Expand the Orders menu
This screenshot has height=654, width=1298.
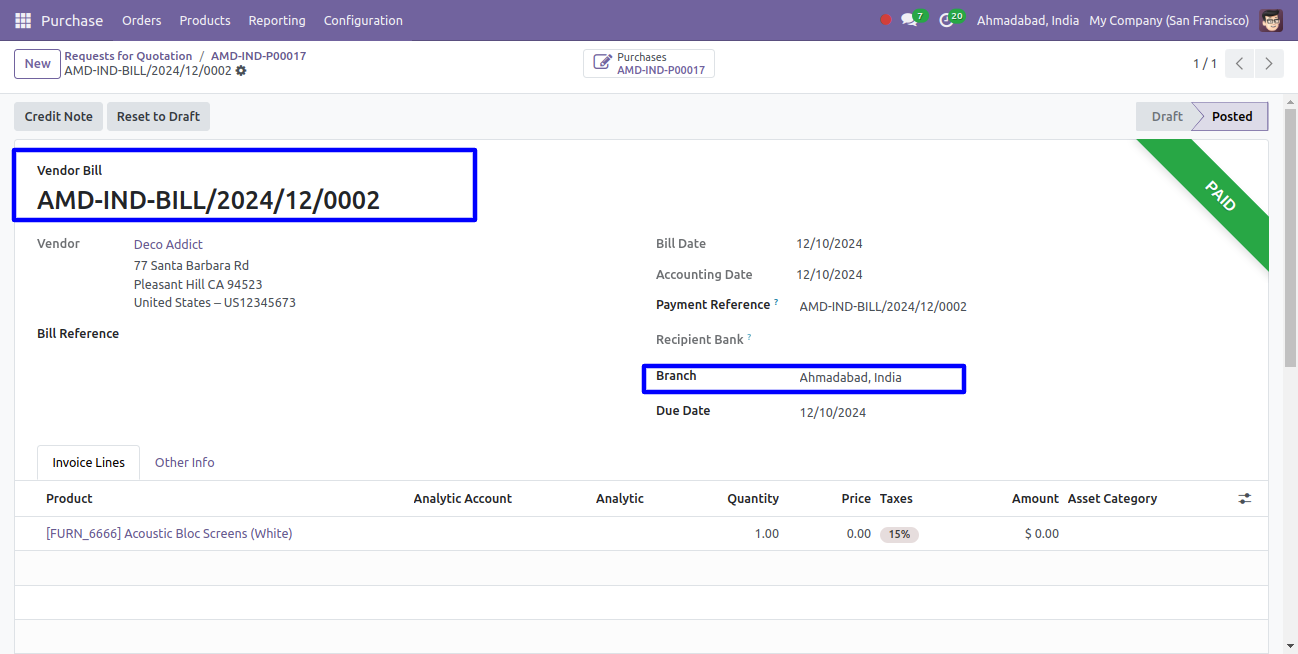(141, 20)
